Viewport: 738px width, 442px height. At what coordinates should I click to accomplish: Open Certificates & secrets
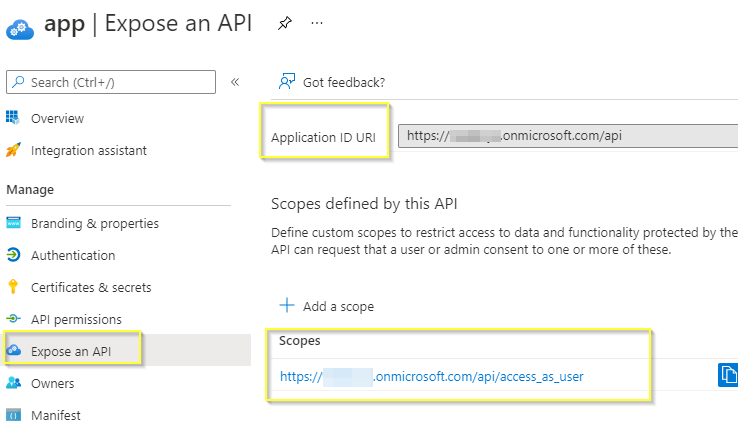pos(91,288)
